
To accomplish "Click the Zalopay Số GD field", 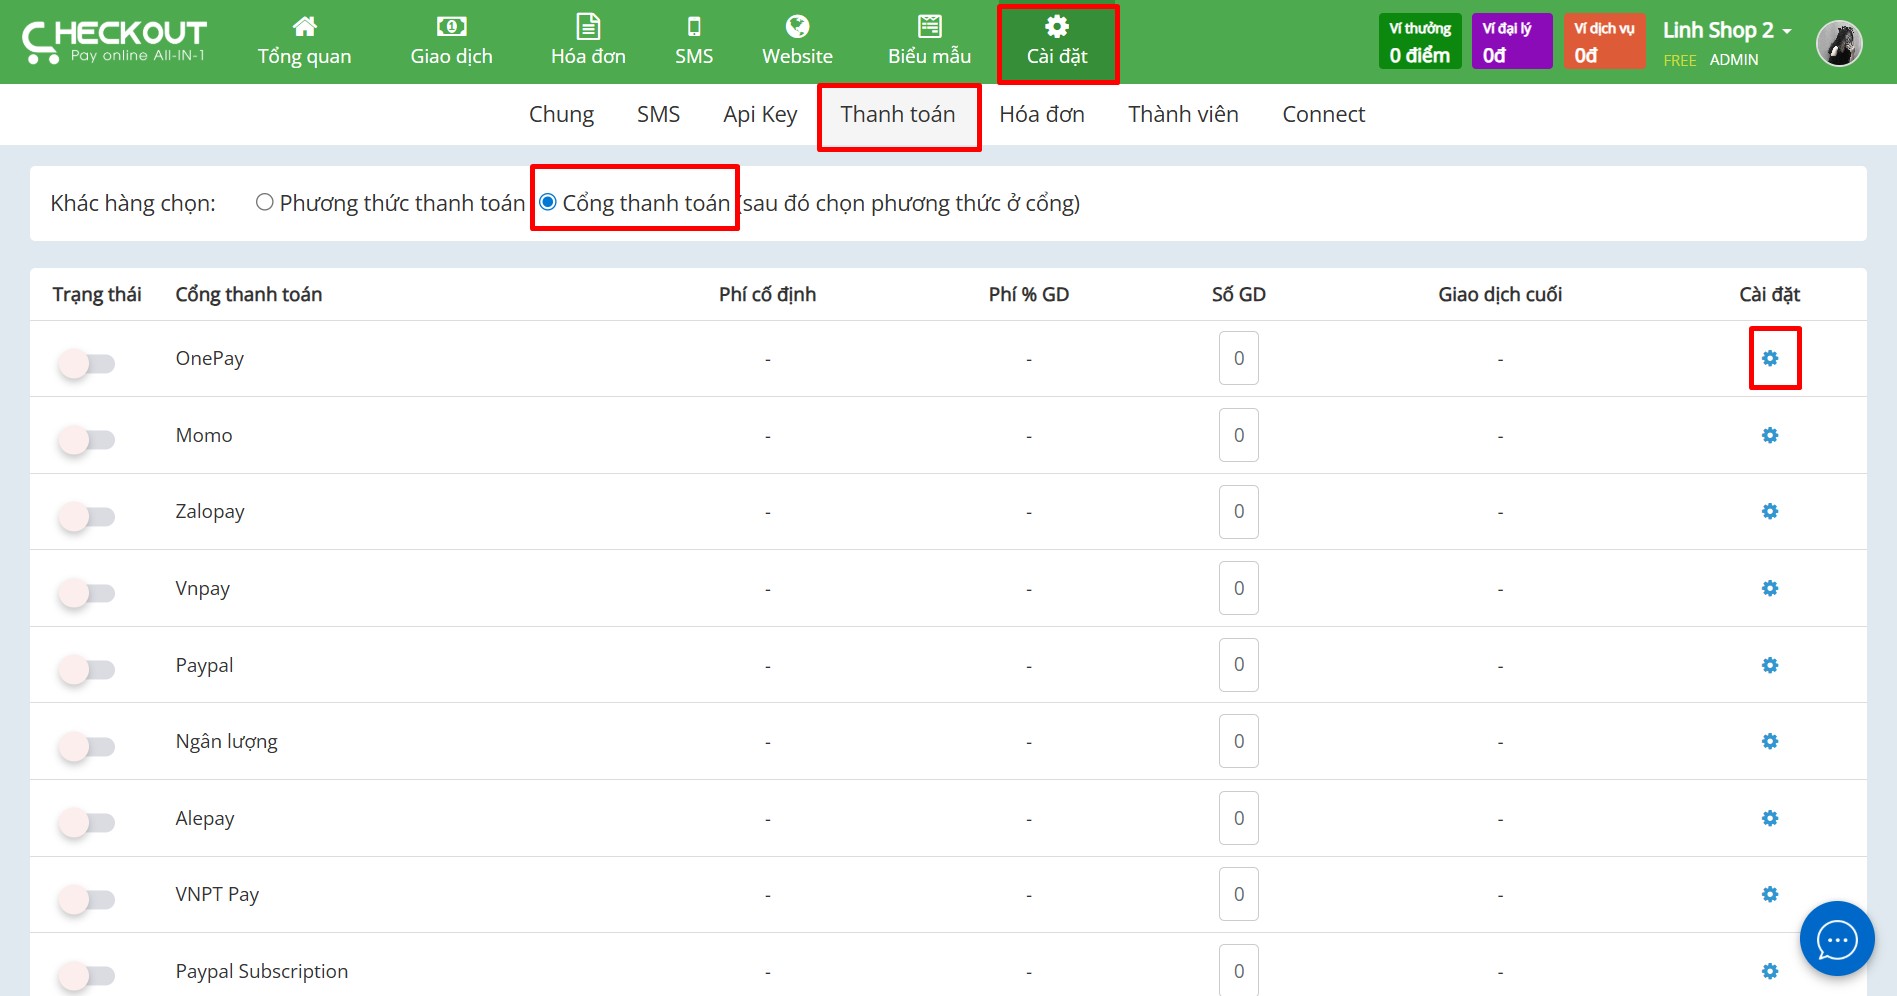I will 1238,511.
